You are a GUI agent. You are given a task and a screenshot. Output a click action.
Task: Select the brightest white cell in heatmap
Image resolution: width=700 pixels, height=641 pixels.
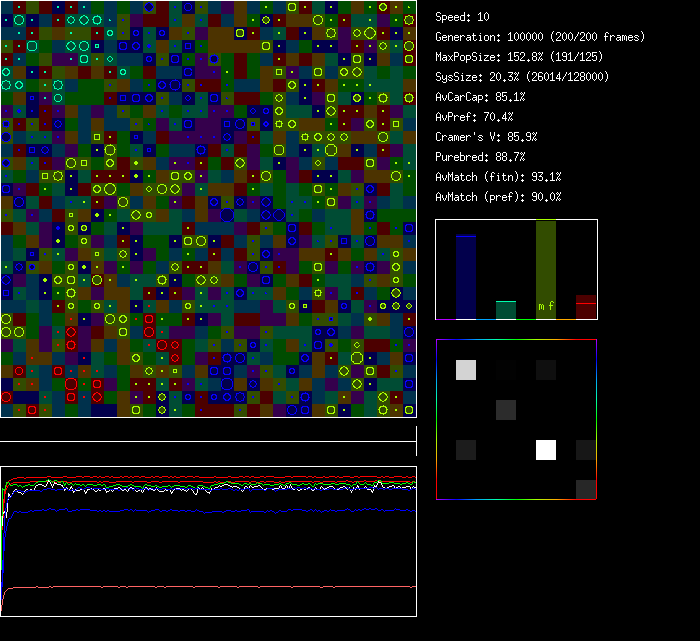546,450
